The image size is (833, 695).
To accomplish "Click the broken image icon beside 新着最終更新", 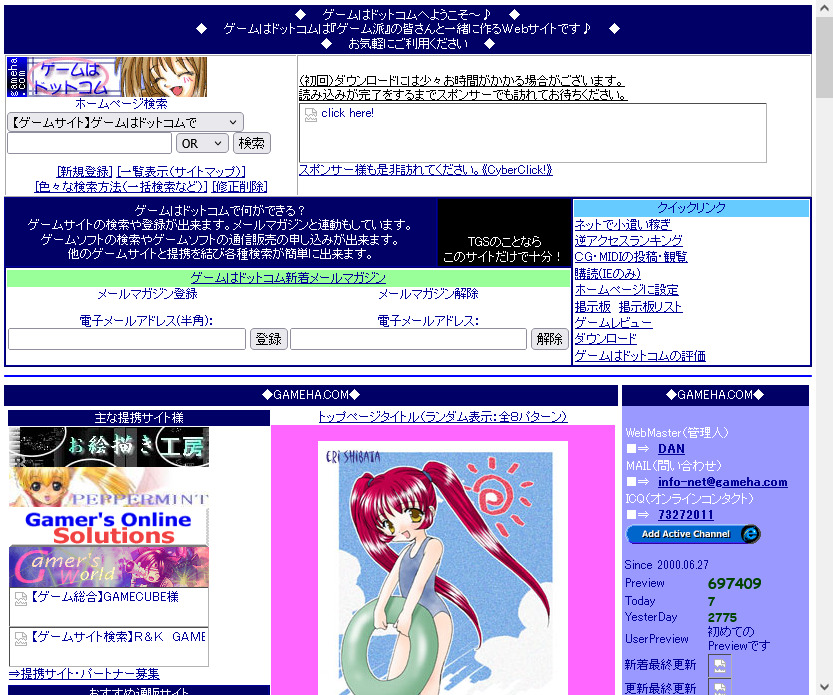I will (720, 666).
